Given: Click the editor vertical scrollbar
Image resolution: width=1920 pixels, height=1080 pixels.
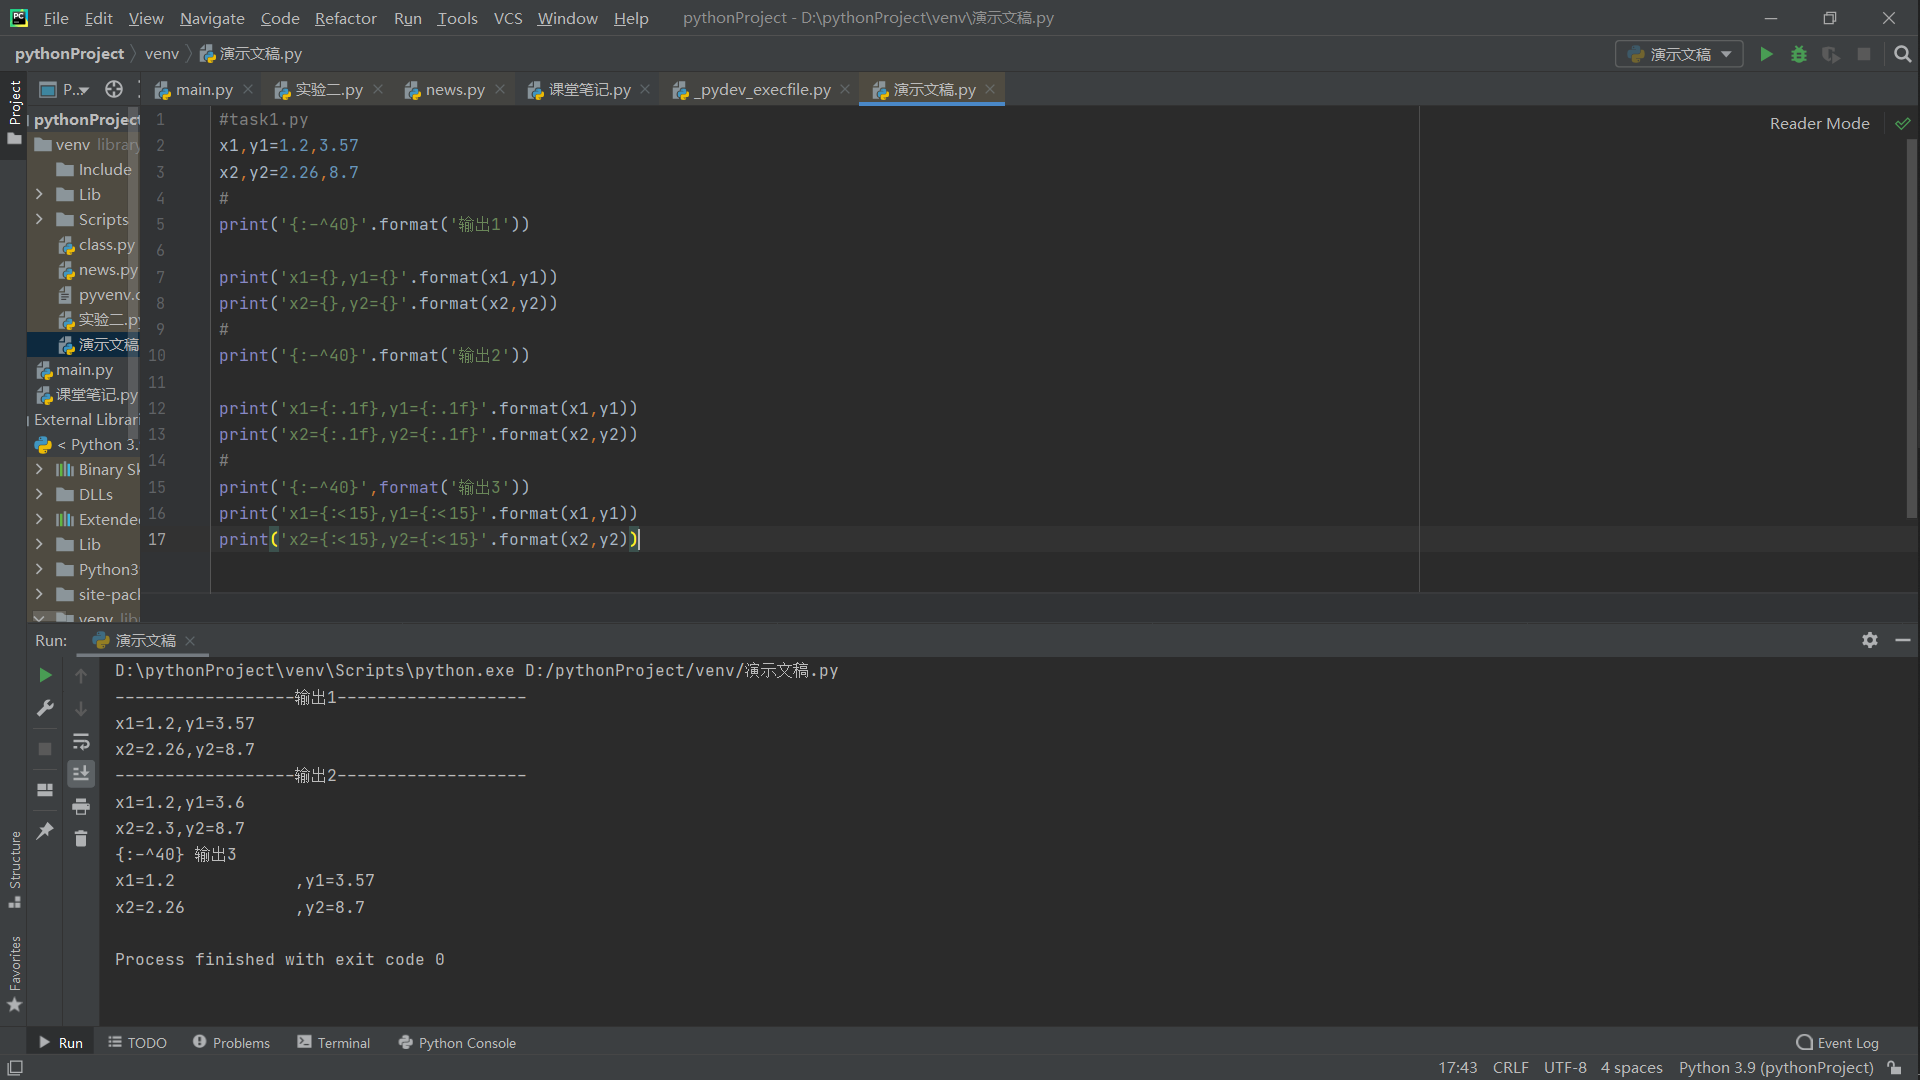Looking at the screenshot, I should point(1911,330).
